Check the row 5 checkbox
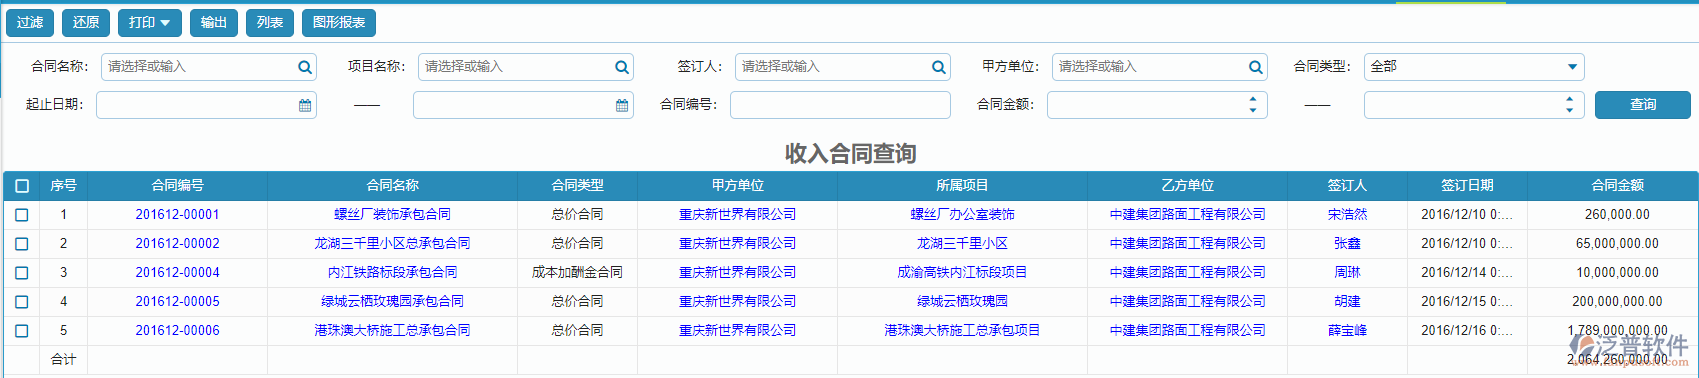Screen dimensions: 1699x378 pyautogui.click(x=22, y=331)
